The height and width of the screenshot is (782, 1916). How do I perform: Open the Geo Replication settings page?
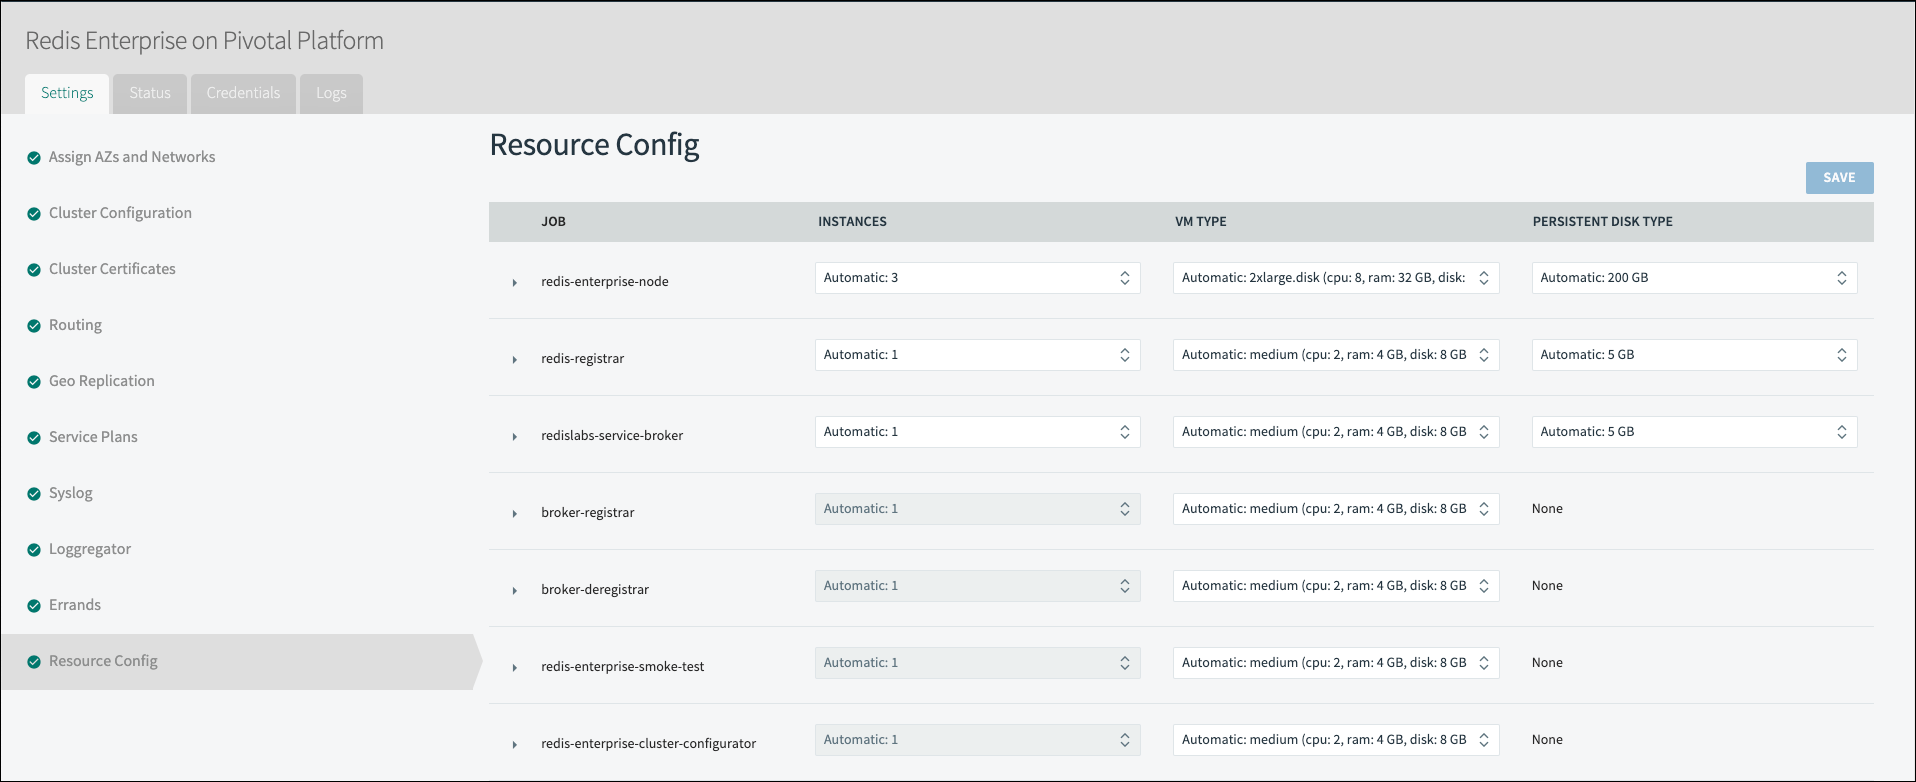click(x=102, y=381)
